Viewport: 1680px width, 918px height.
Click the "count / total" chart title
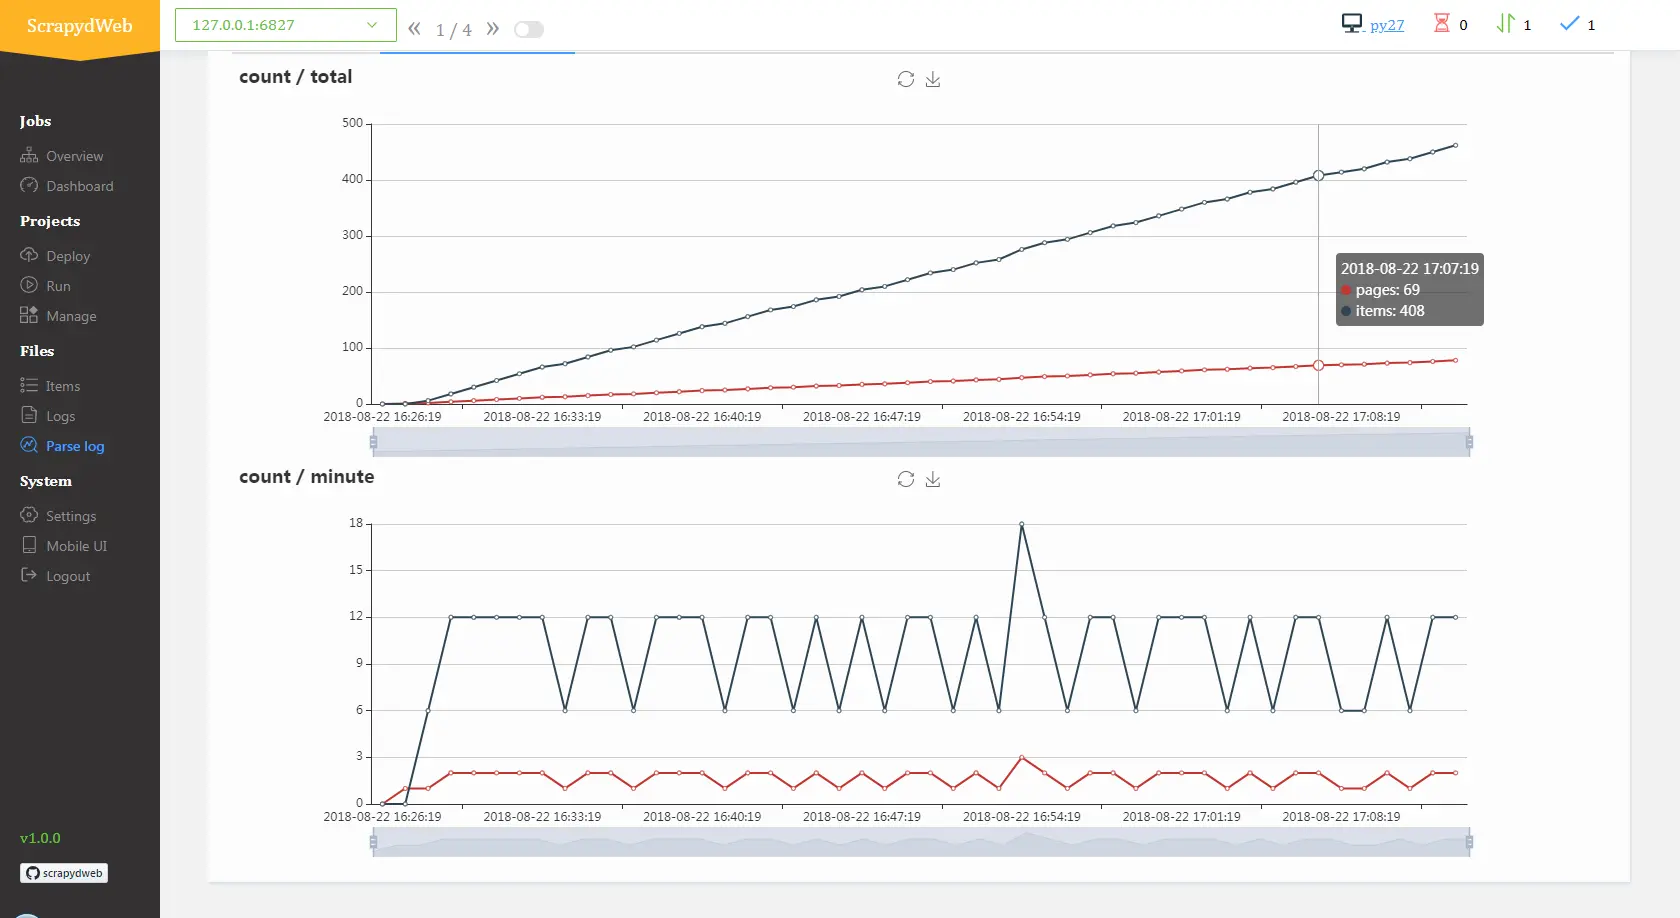[296, 77]
